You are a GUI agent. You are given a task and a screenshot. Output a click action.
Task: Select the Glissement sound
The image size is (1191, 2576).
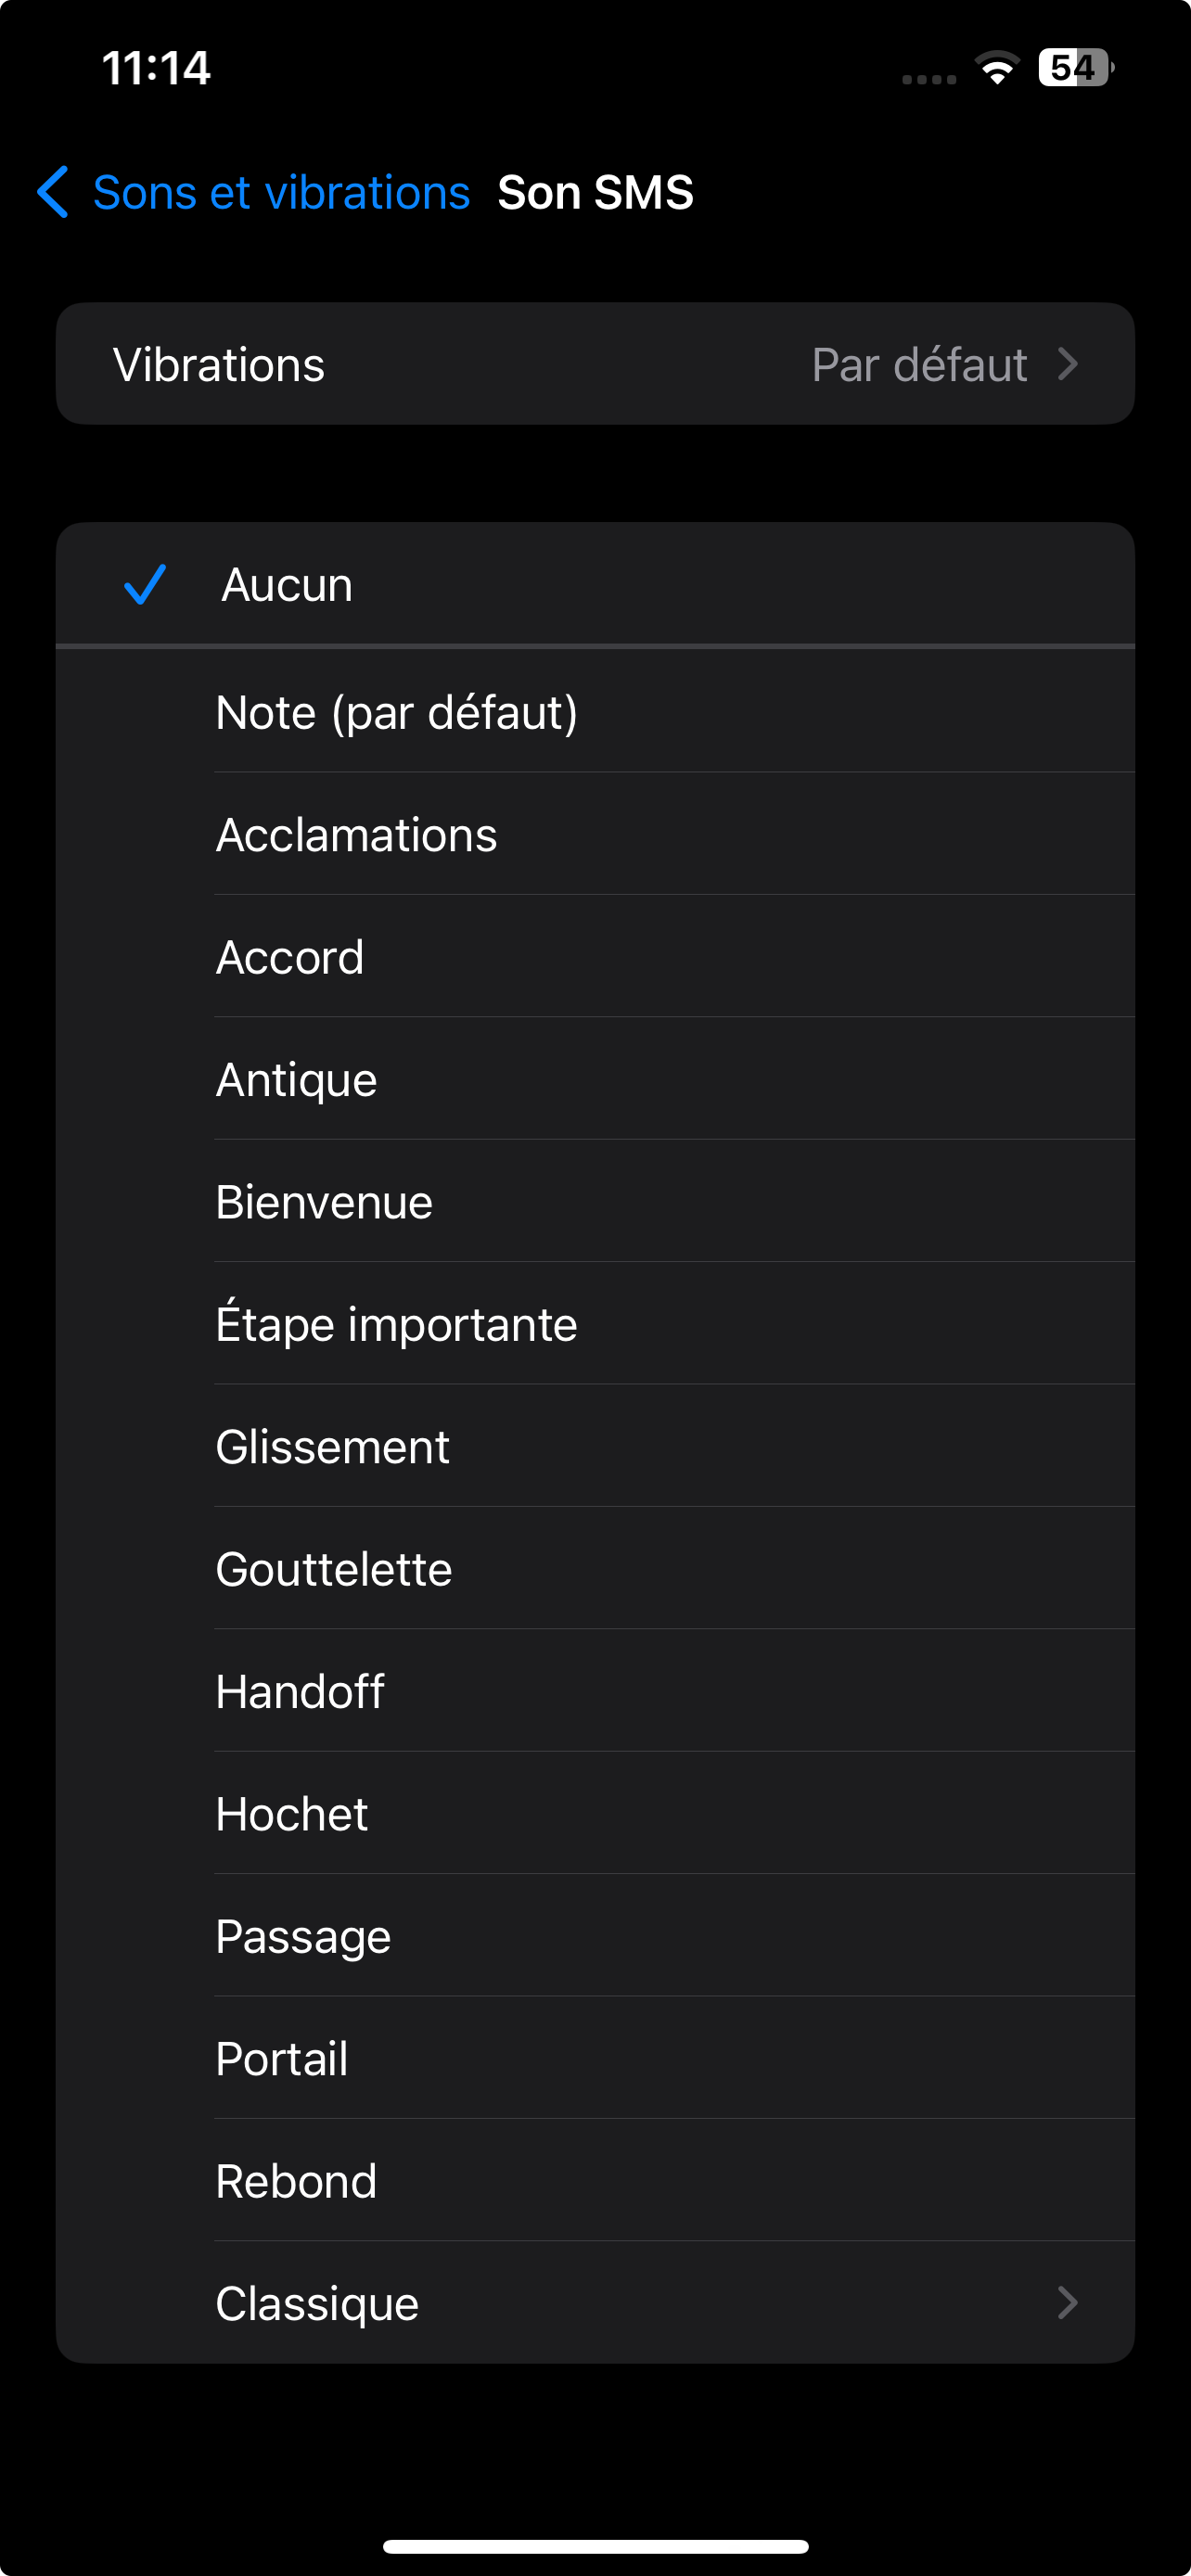click(x=332, y=1447)
